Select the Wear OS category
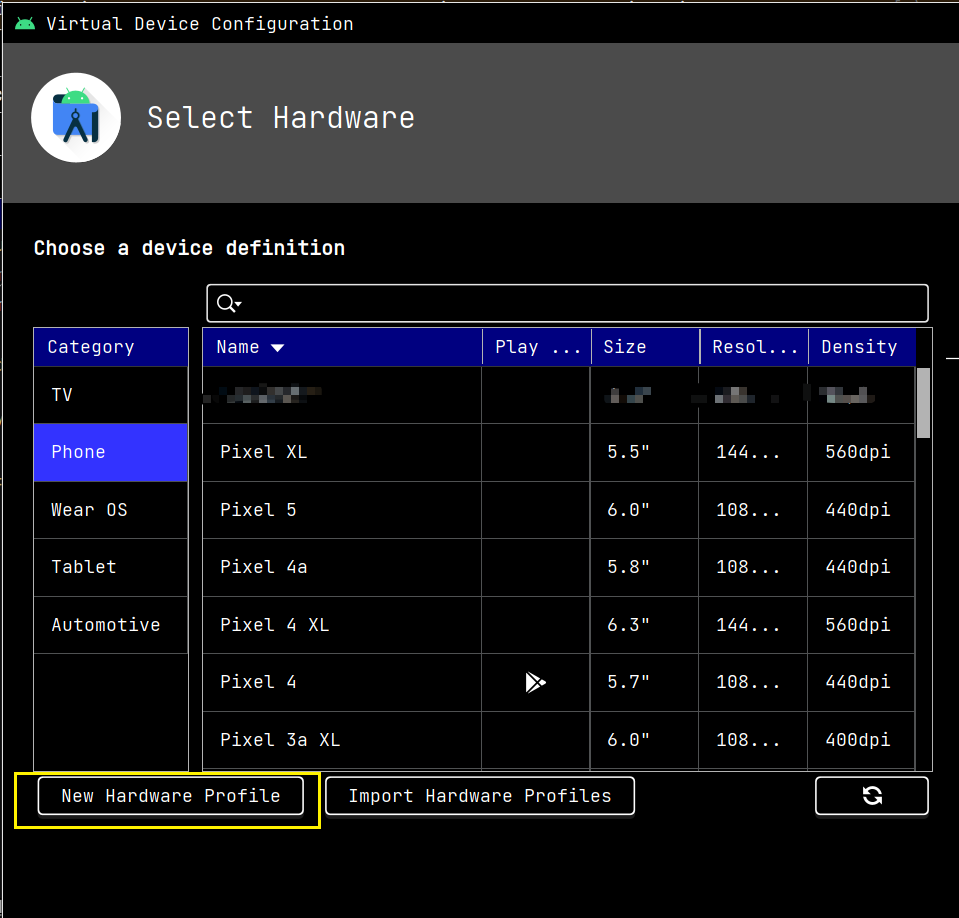This screenshot has width=959, height=918. click(x=111, y=510)
